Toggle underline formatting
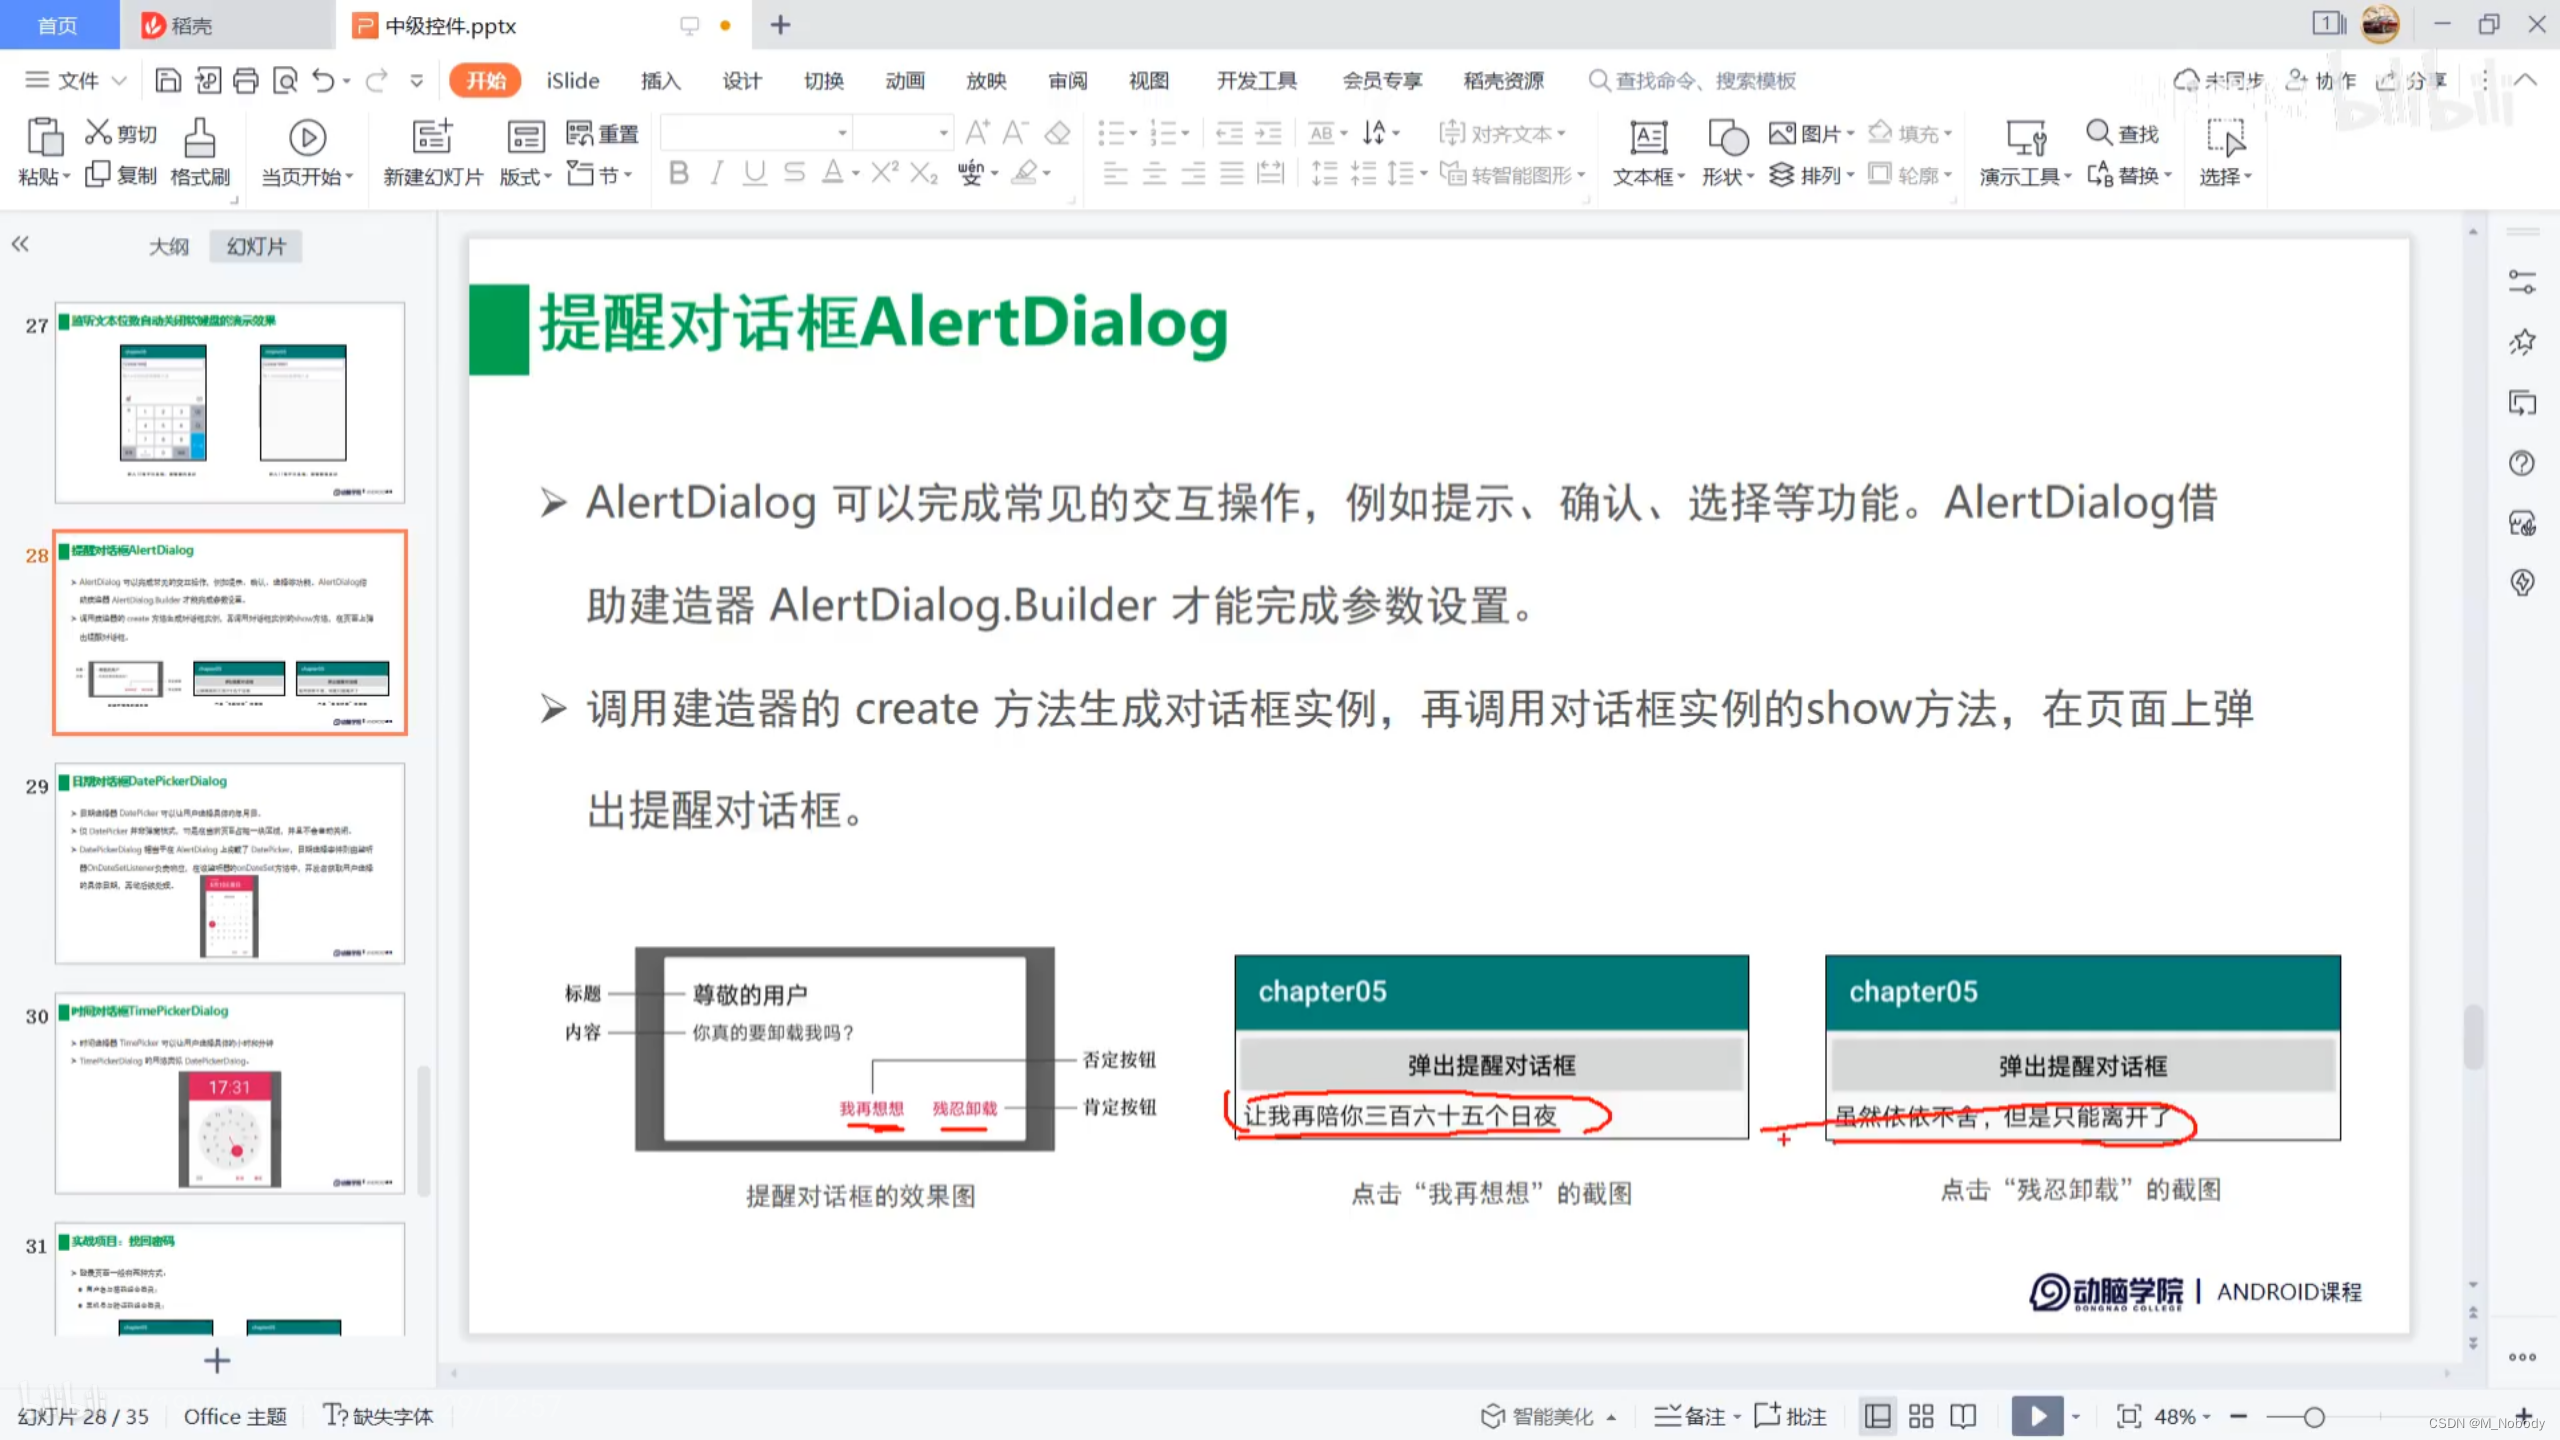 [754, 173]
